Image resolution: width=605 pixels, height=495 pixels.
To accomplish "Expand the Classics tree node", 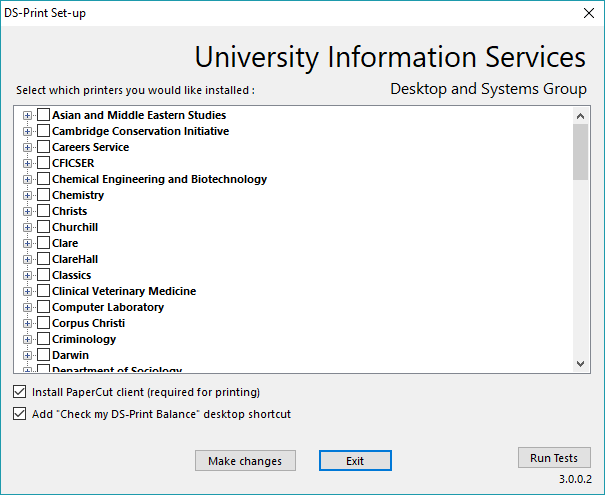I will coord(27,275).
